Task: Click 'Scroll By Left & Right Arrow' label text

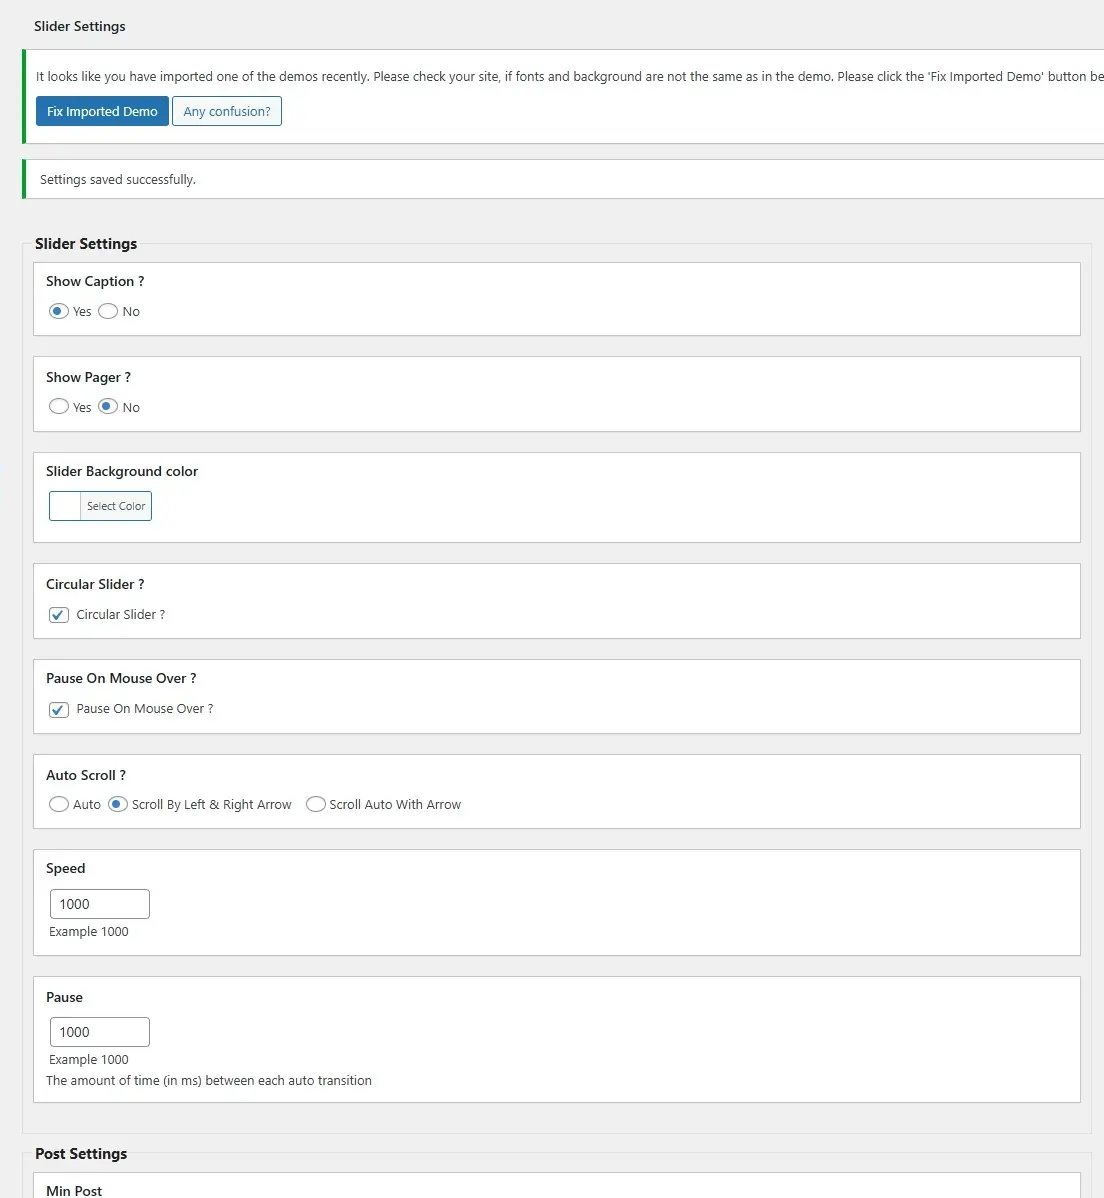Action: 212,805
